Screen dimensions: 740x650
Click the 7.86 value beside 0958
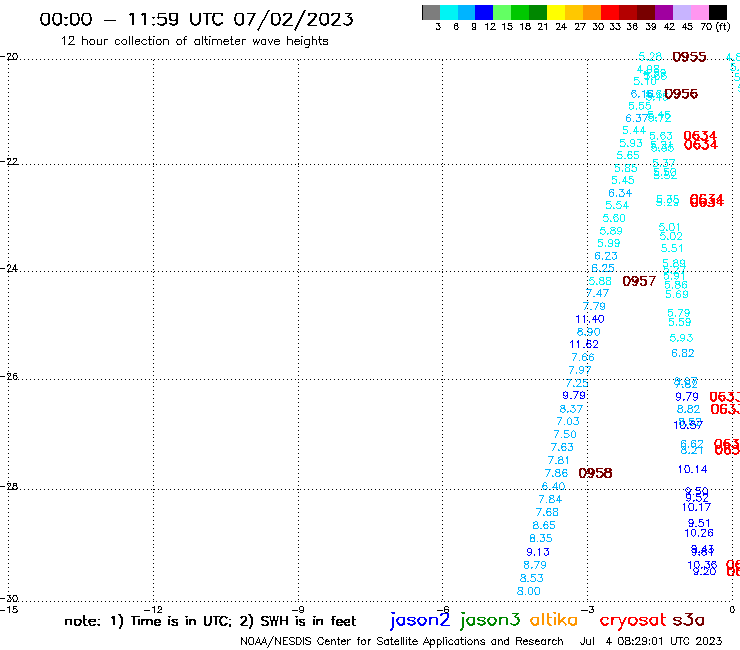click(x=556, y=473)
